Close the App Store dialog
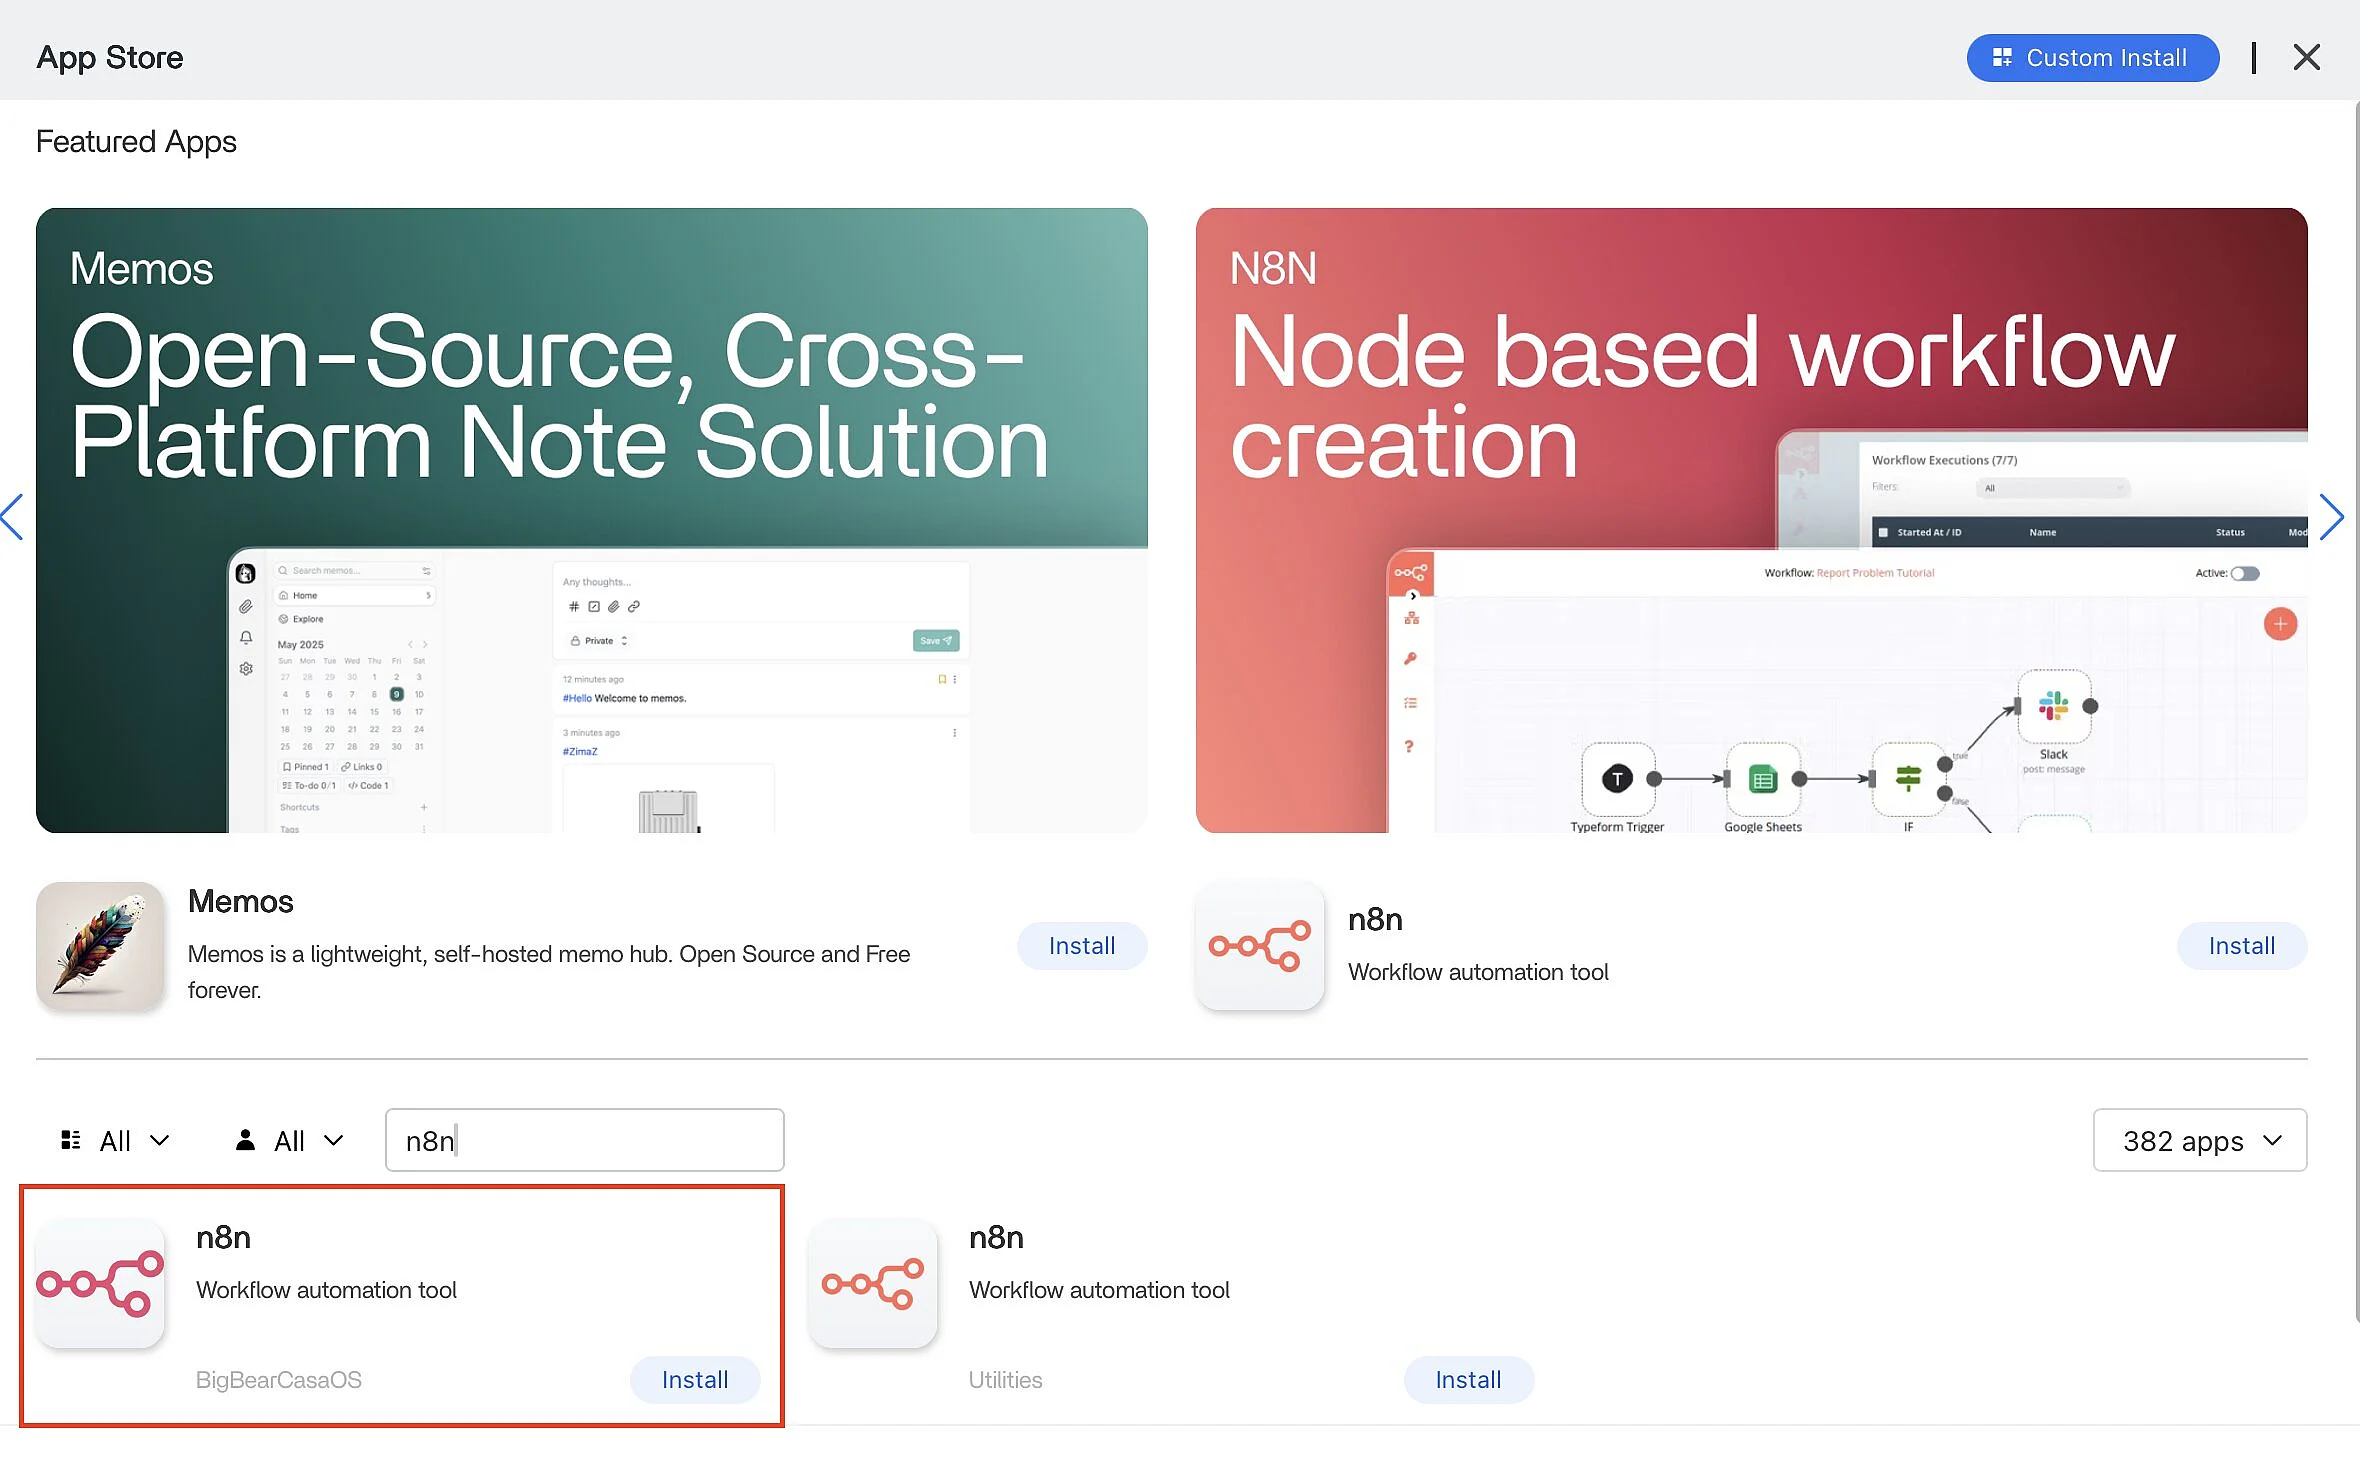The height and width of the screenshot is (1474, 2360). [x=2306, y=58]
